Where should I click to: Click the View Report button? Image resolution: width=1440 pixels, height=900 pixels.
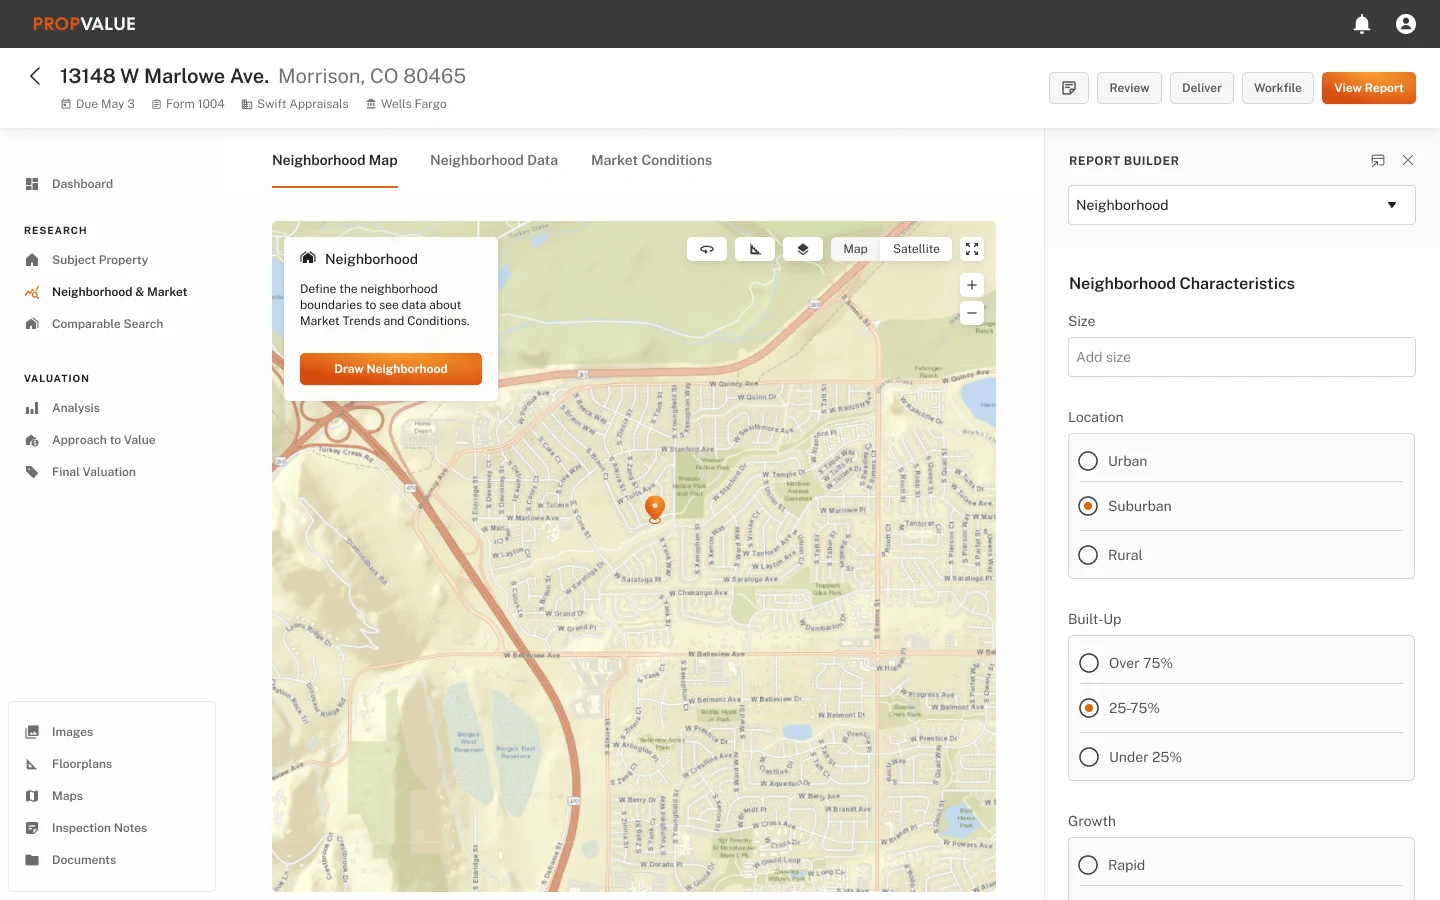[x=1368, y=88]
